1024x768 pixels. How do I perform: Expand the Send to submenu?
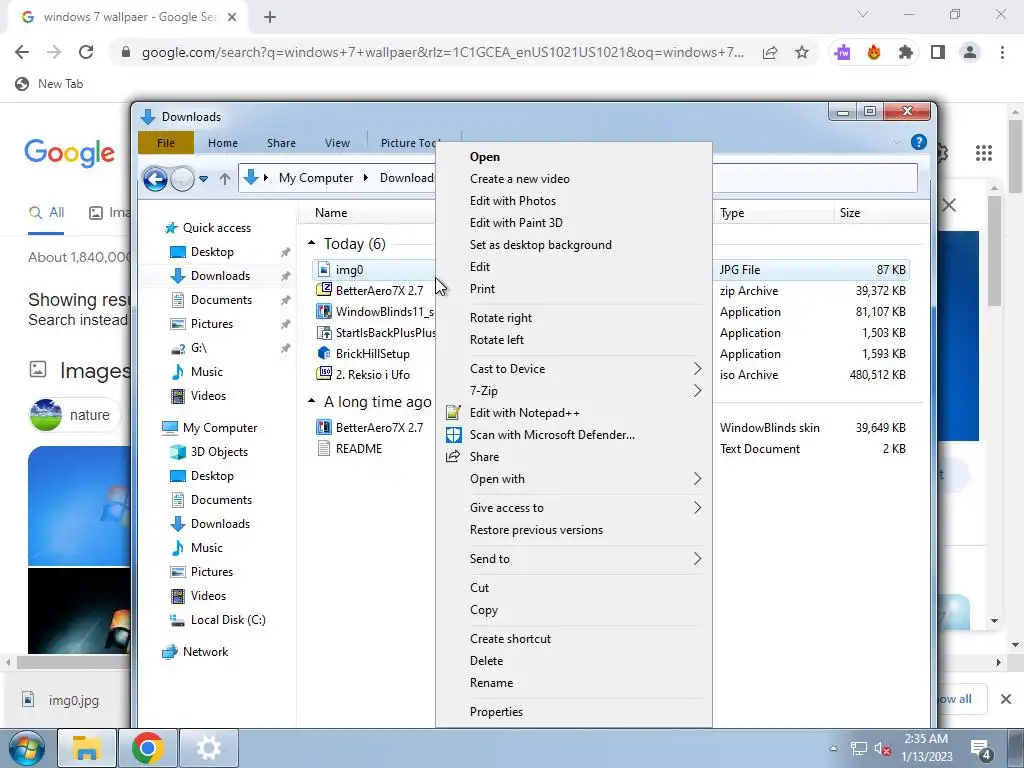697,559
